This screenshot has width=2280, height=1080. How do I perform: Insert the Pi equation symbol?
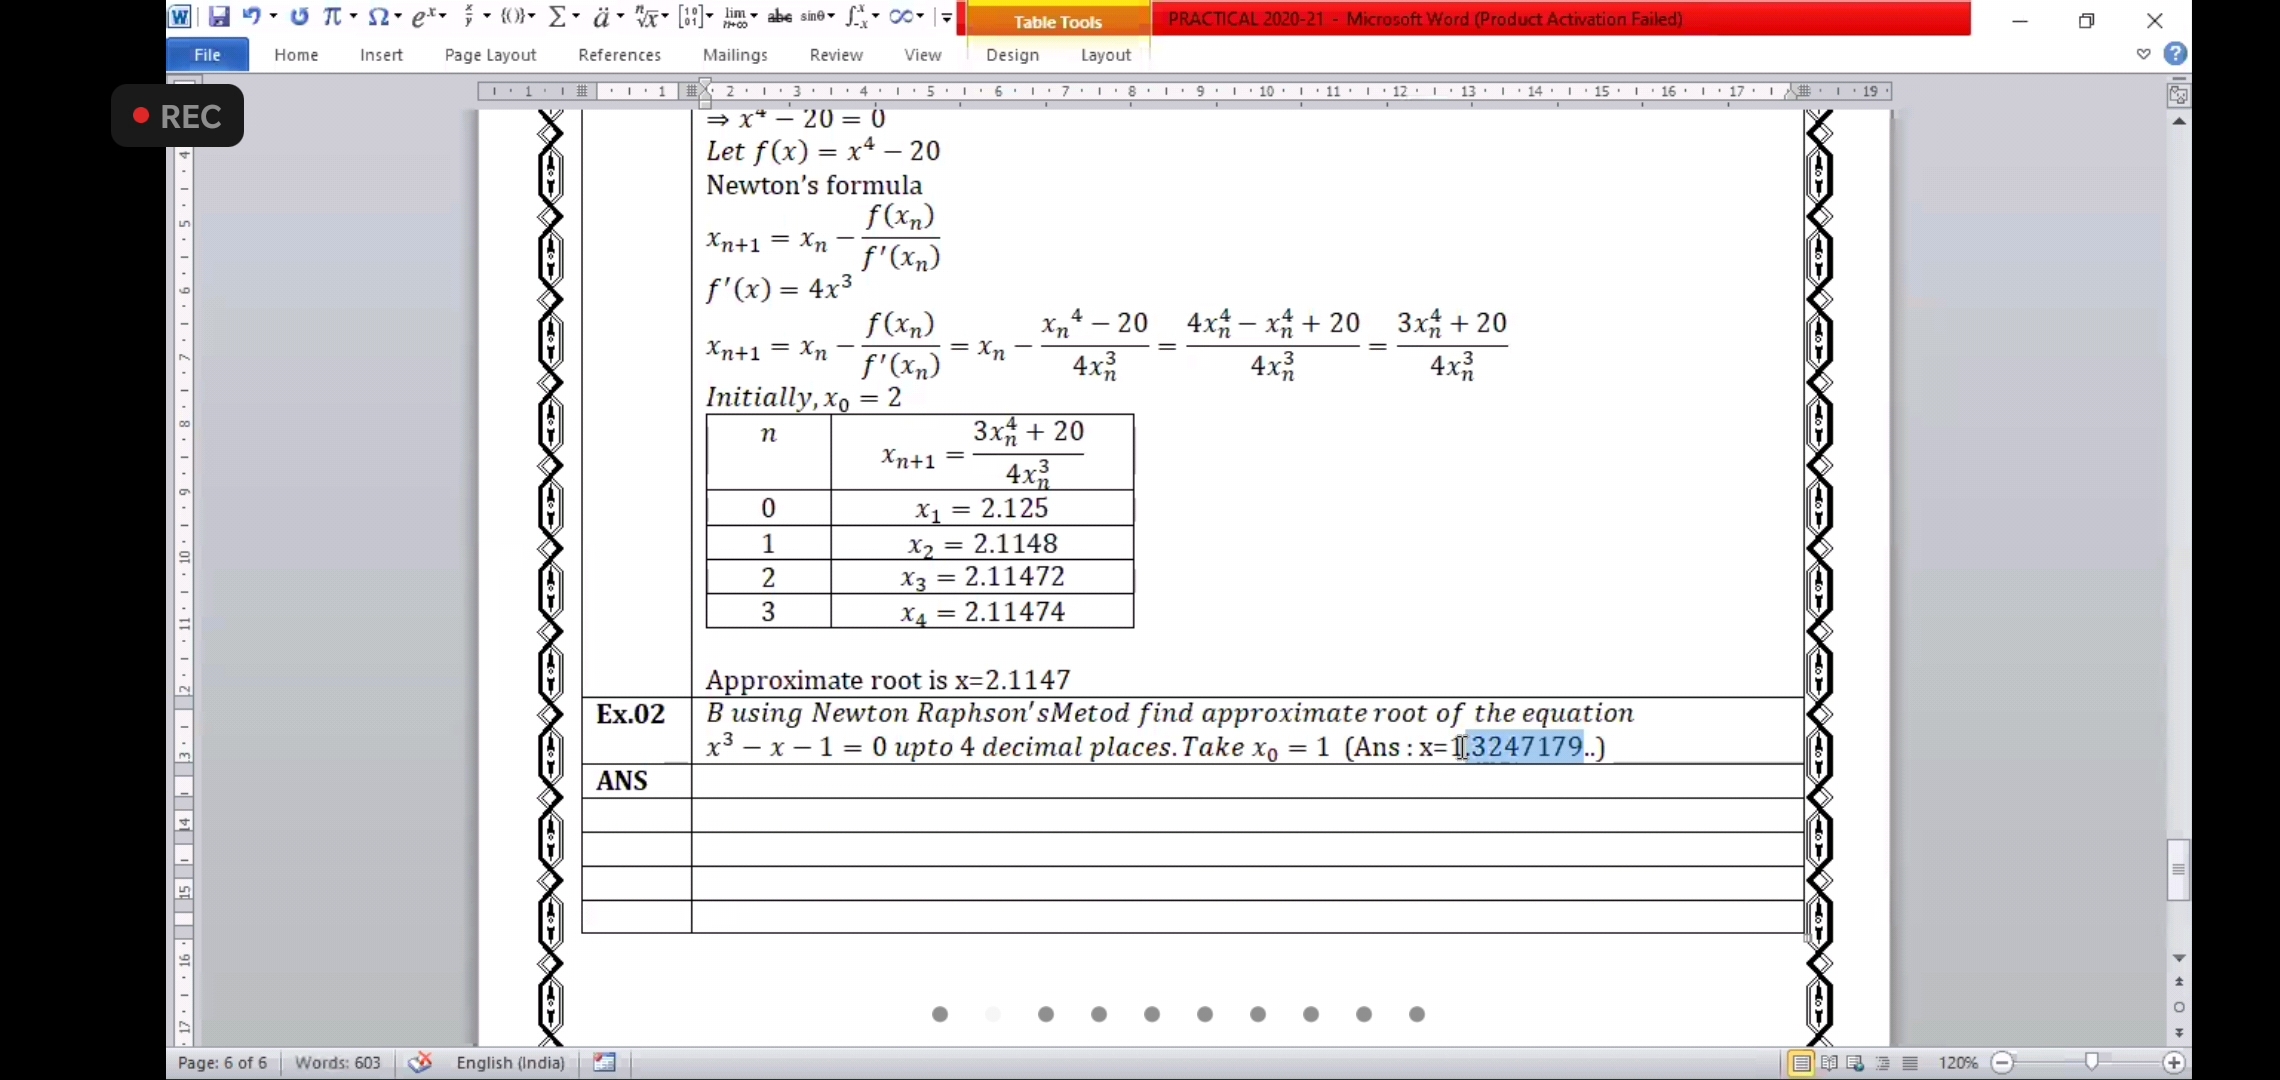tap(331, 17)
